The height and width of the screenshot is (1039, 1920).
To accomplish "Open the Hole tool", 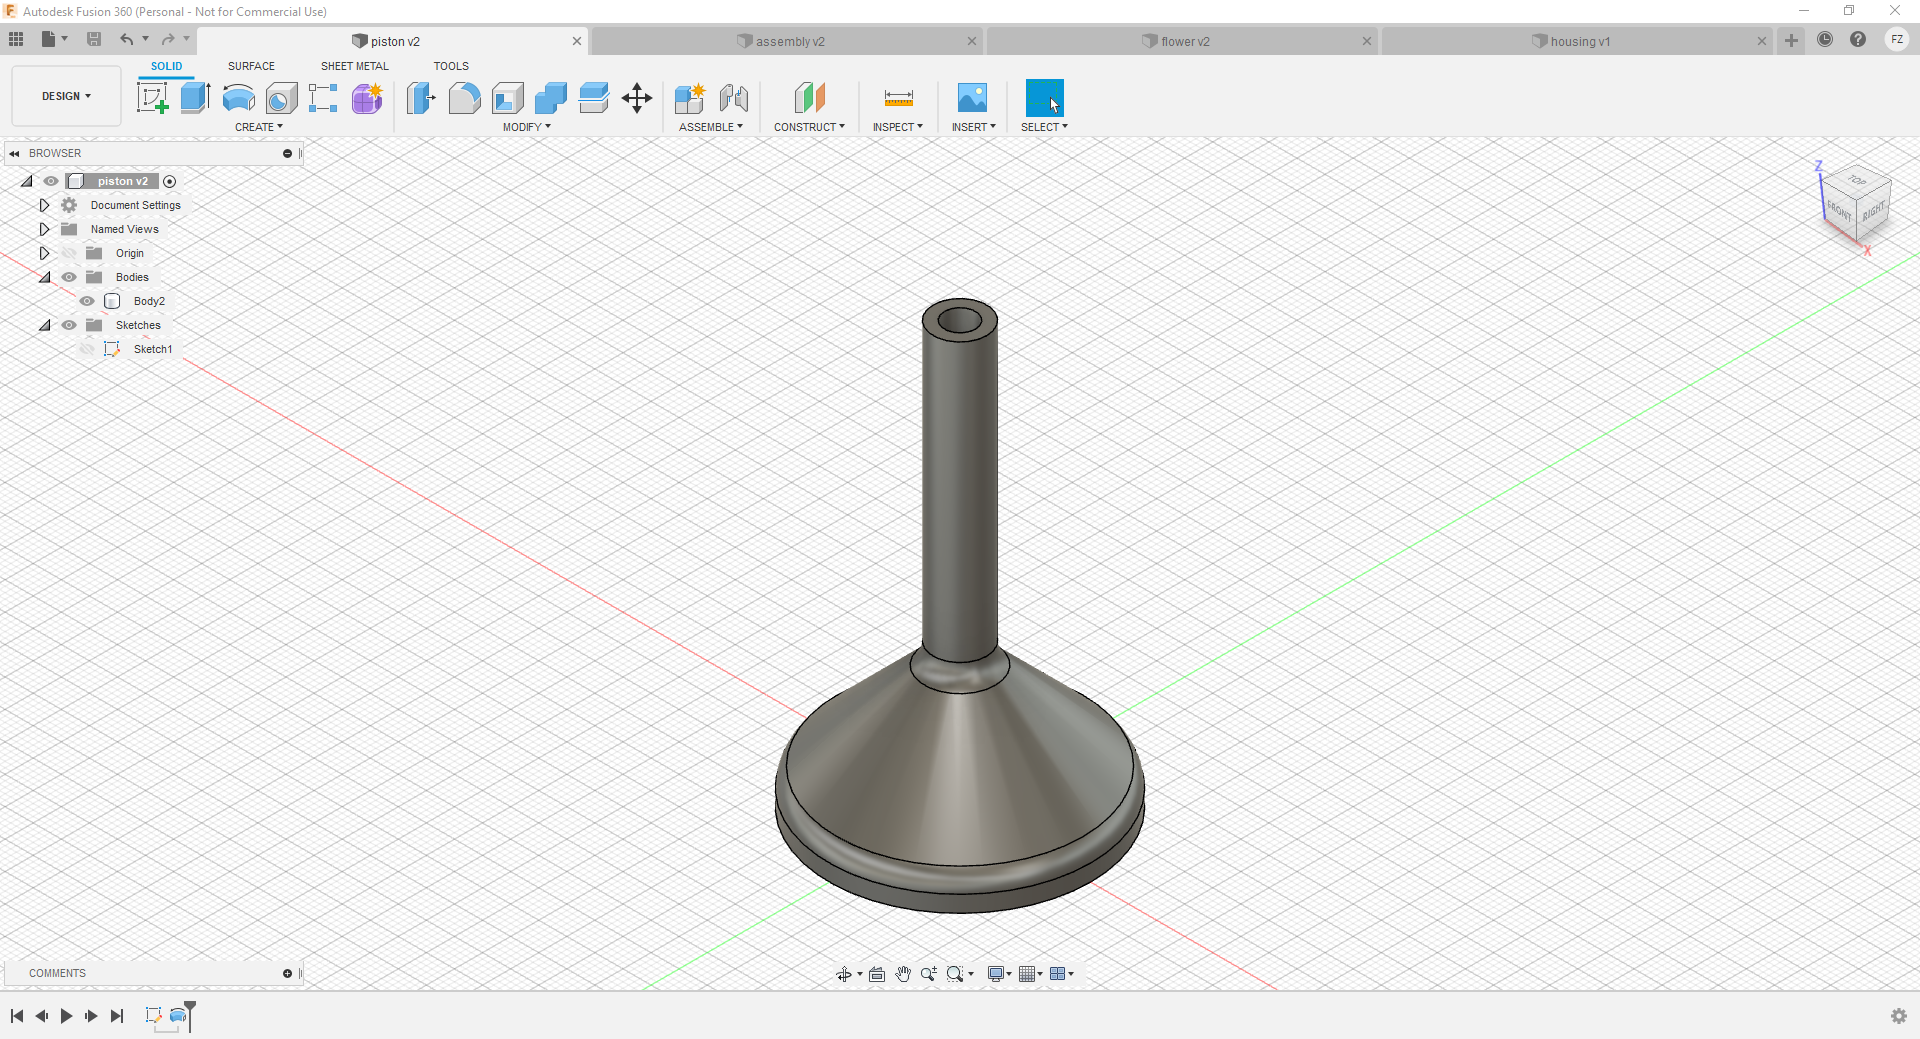I will (x=282, y=98).
